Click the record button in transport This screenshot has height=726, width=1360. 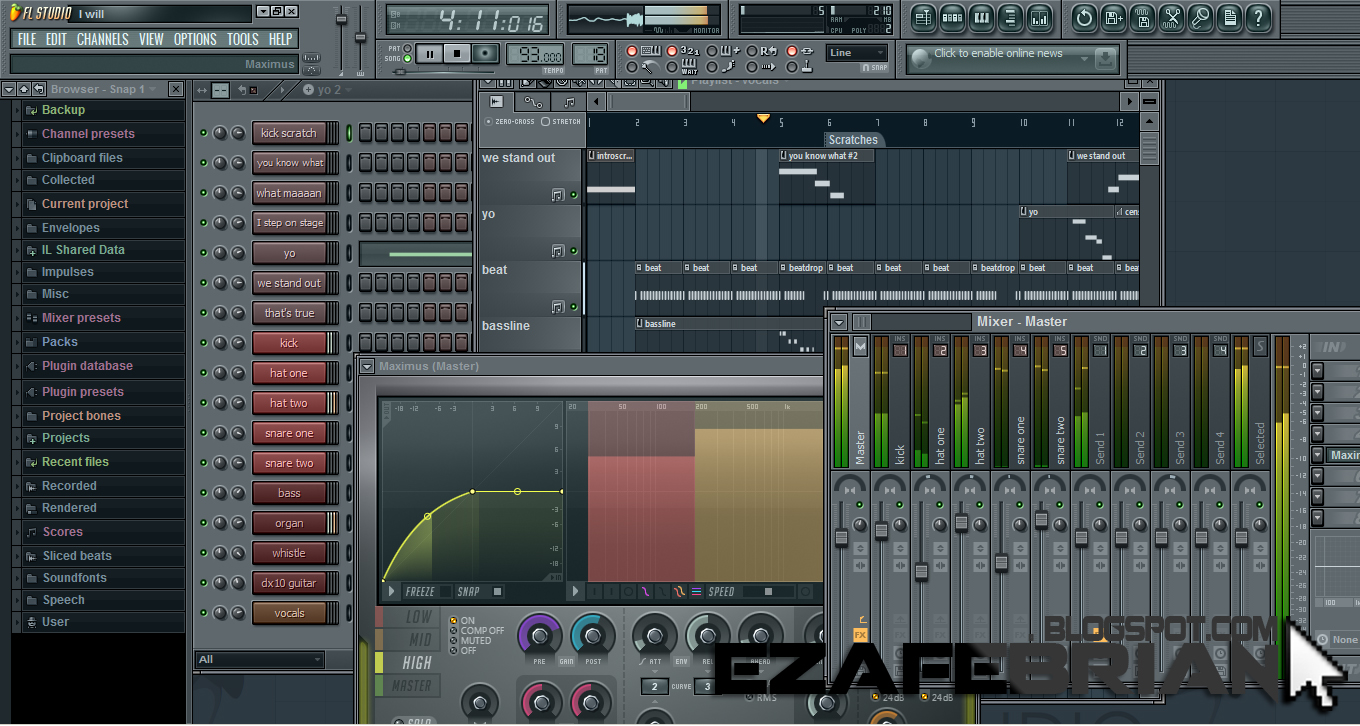[x=486, y=54]
